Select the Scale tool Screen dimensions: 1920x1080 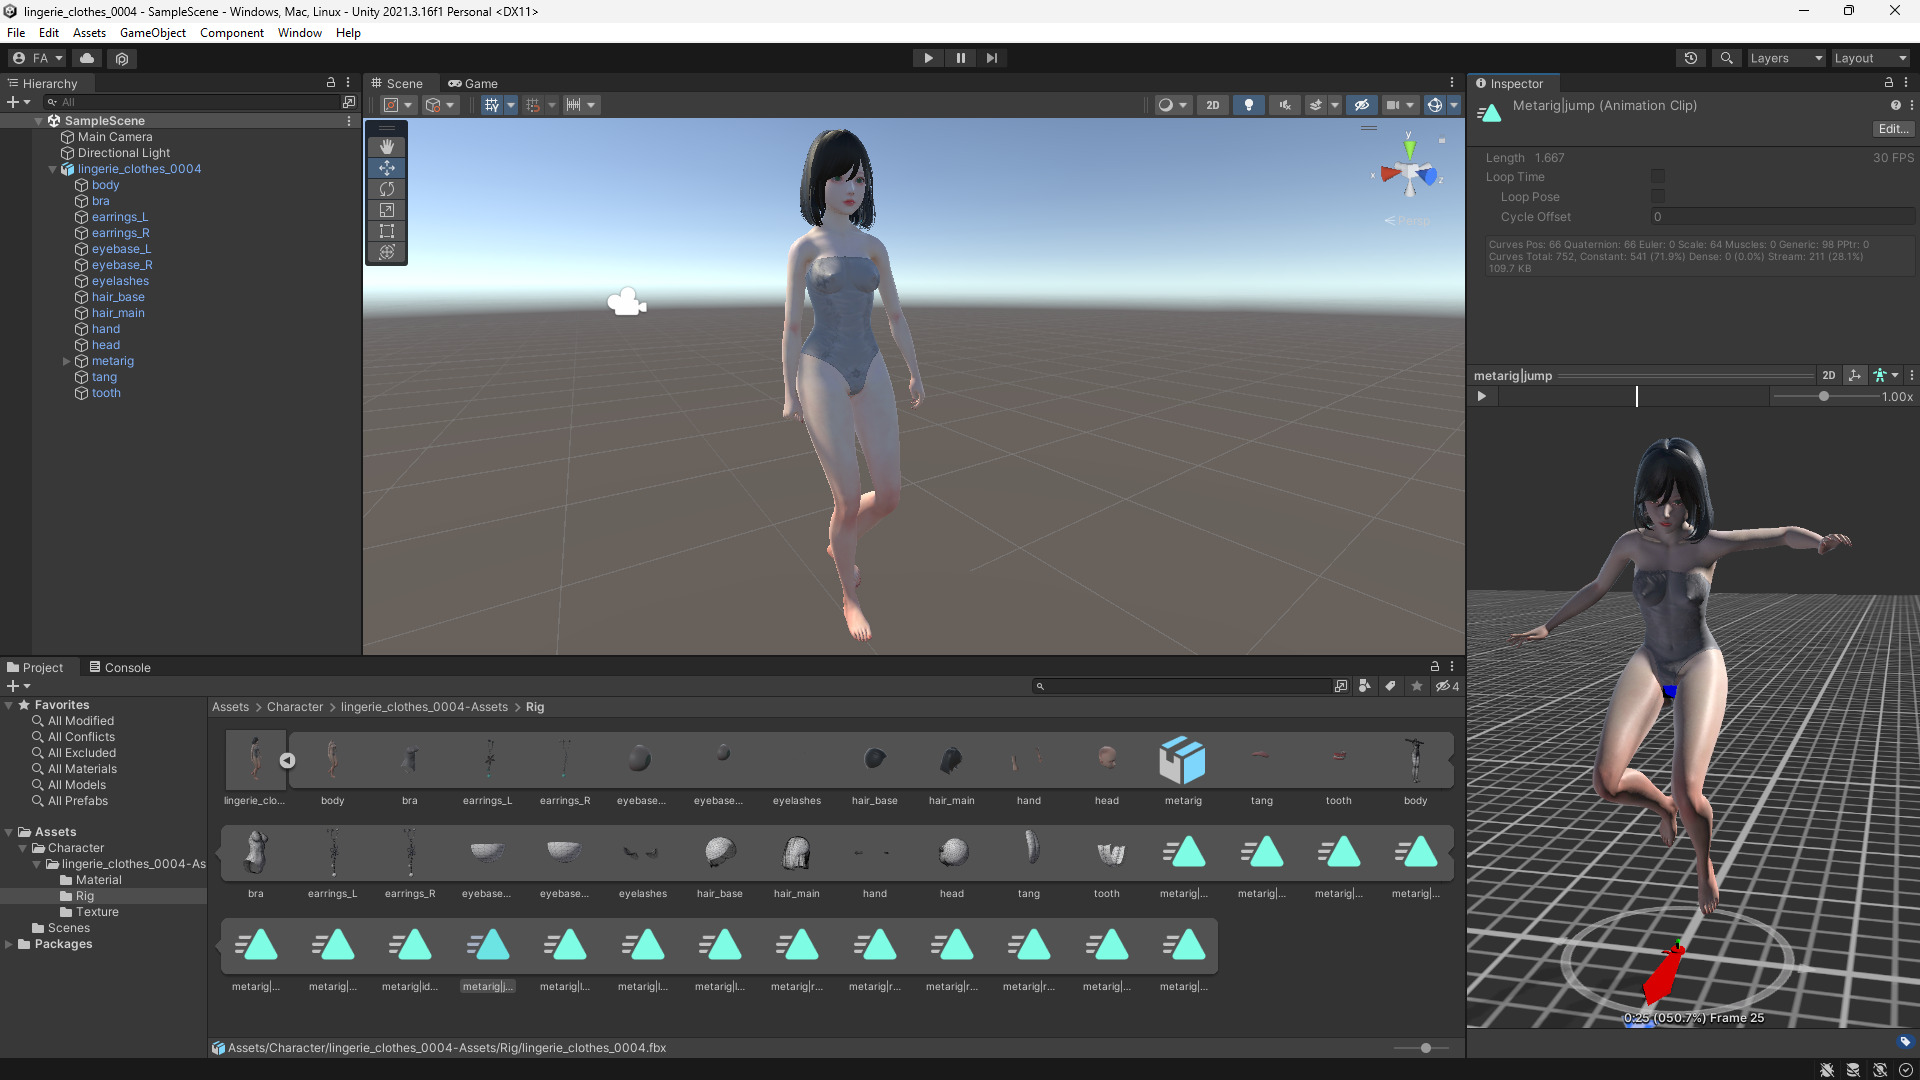coord(387,210)
